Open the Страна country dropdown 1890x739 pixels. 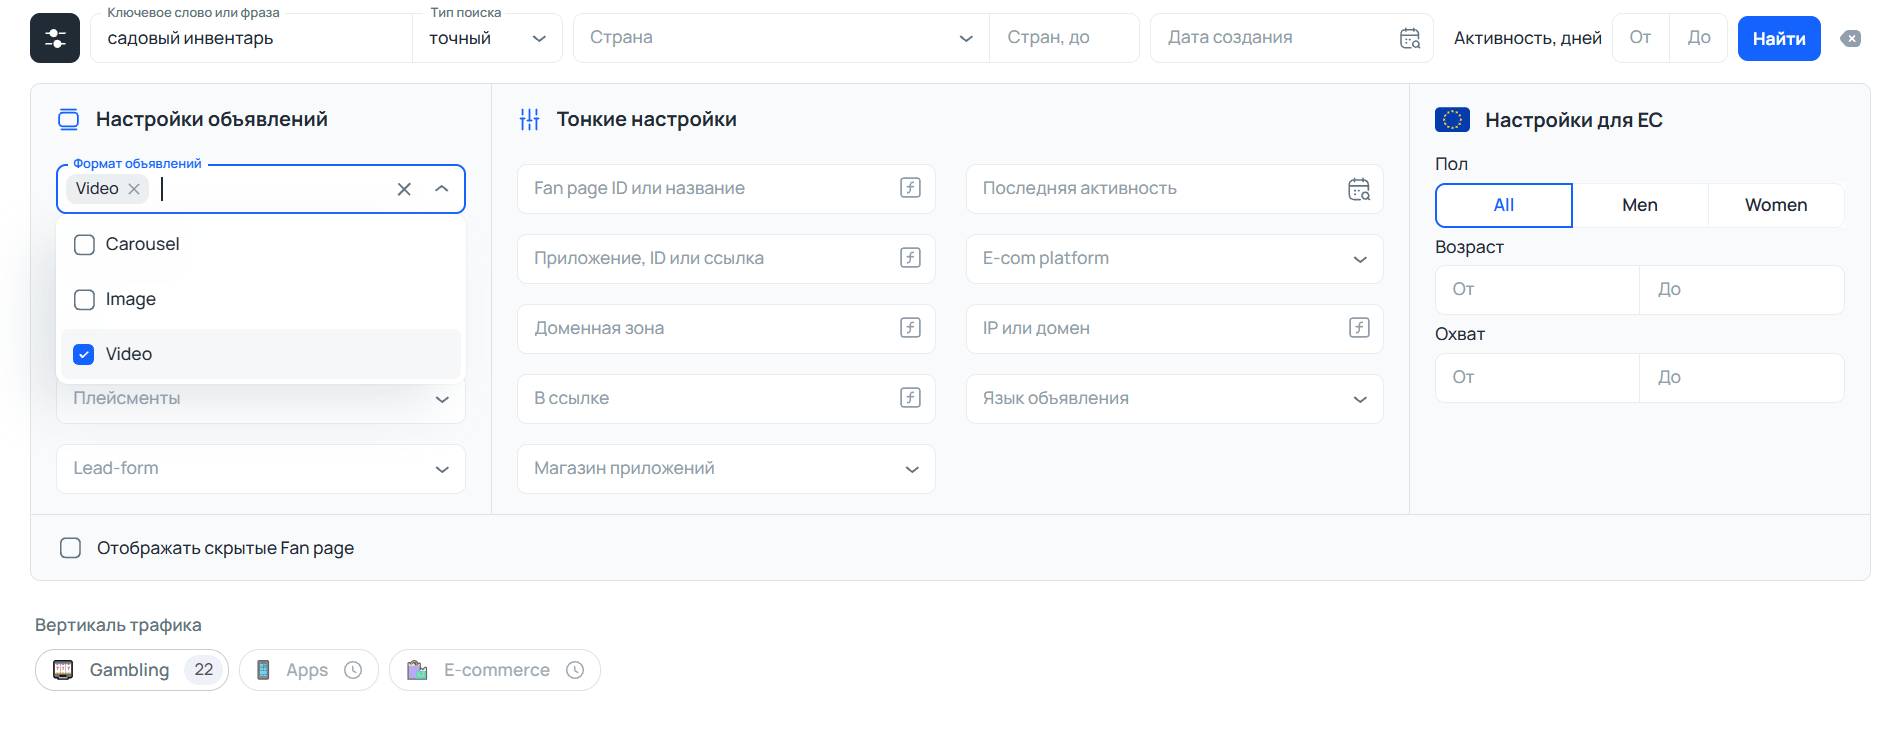point(781,38)
